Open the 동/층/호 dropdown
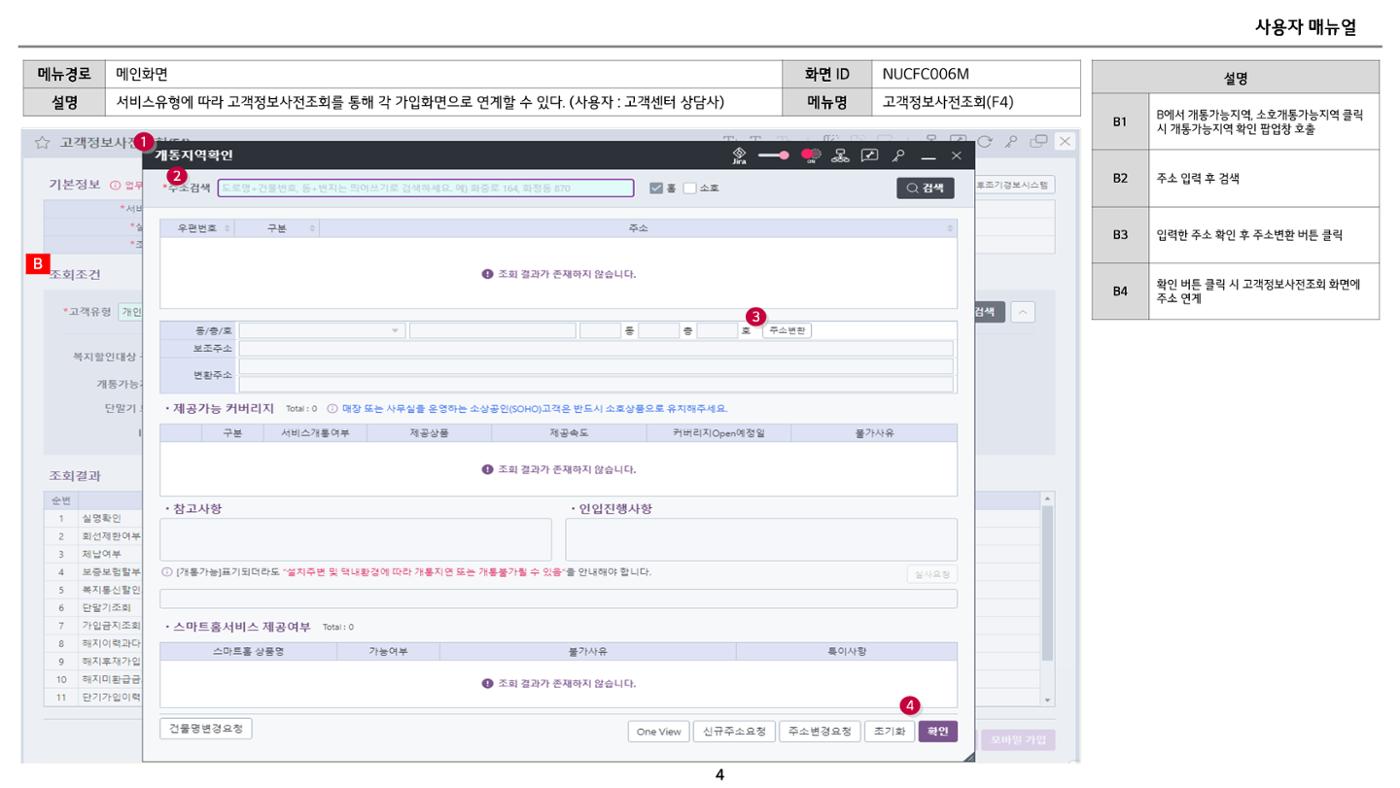This screenshot has width=1400, height=788. point(322,330)
